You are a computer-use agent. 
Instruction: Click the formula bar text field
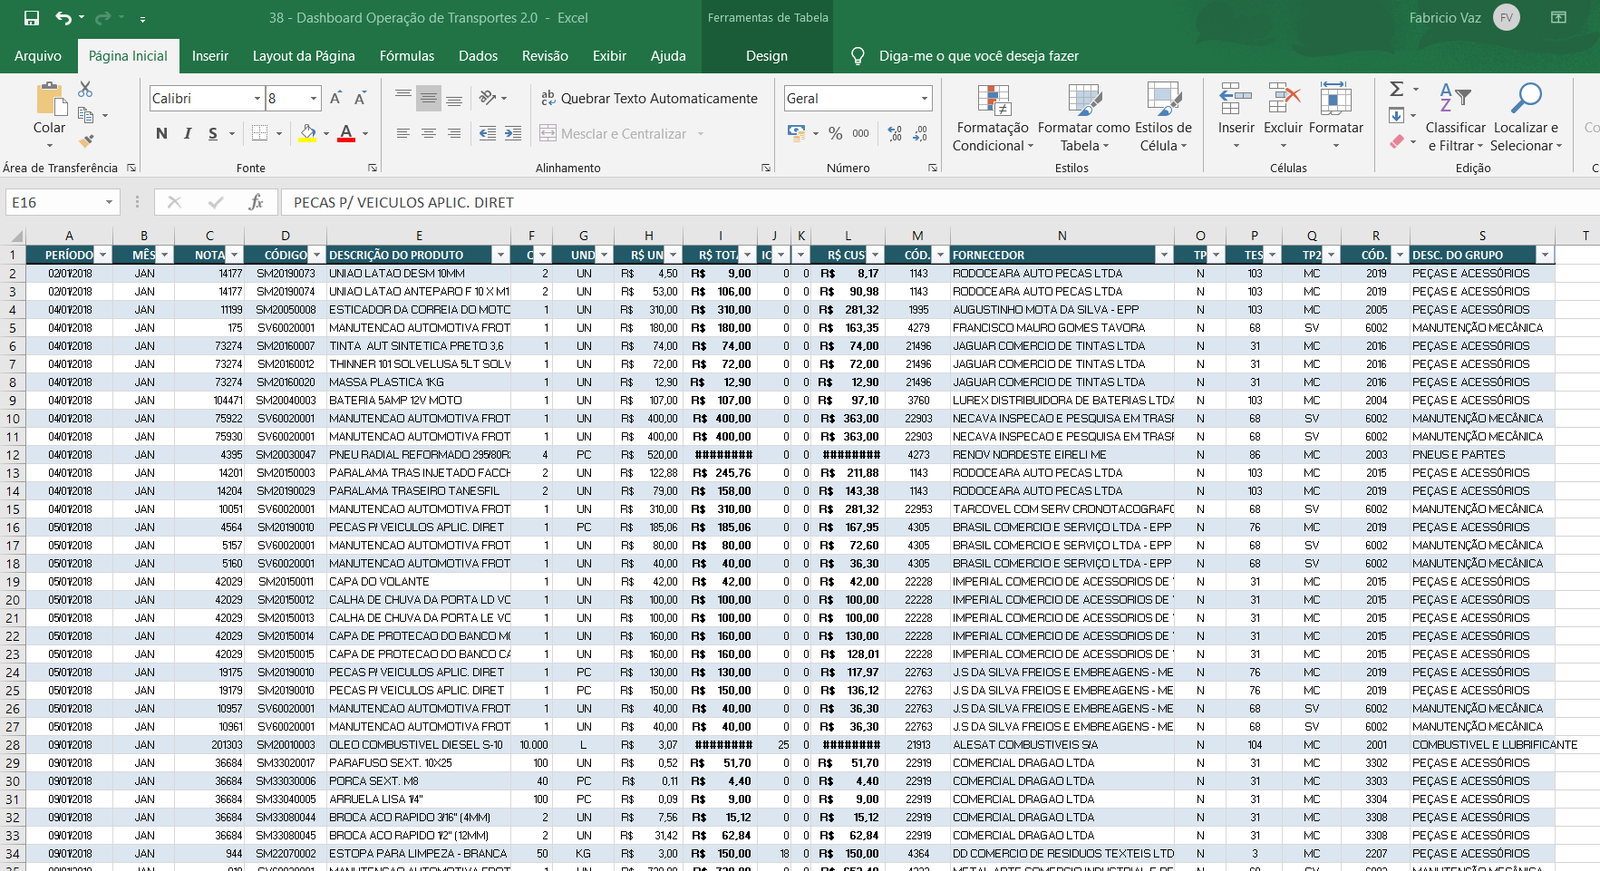(x=940, y=202)
